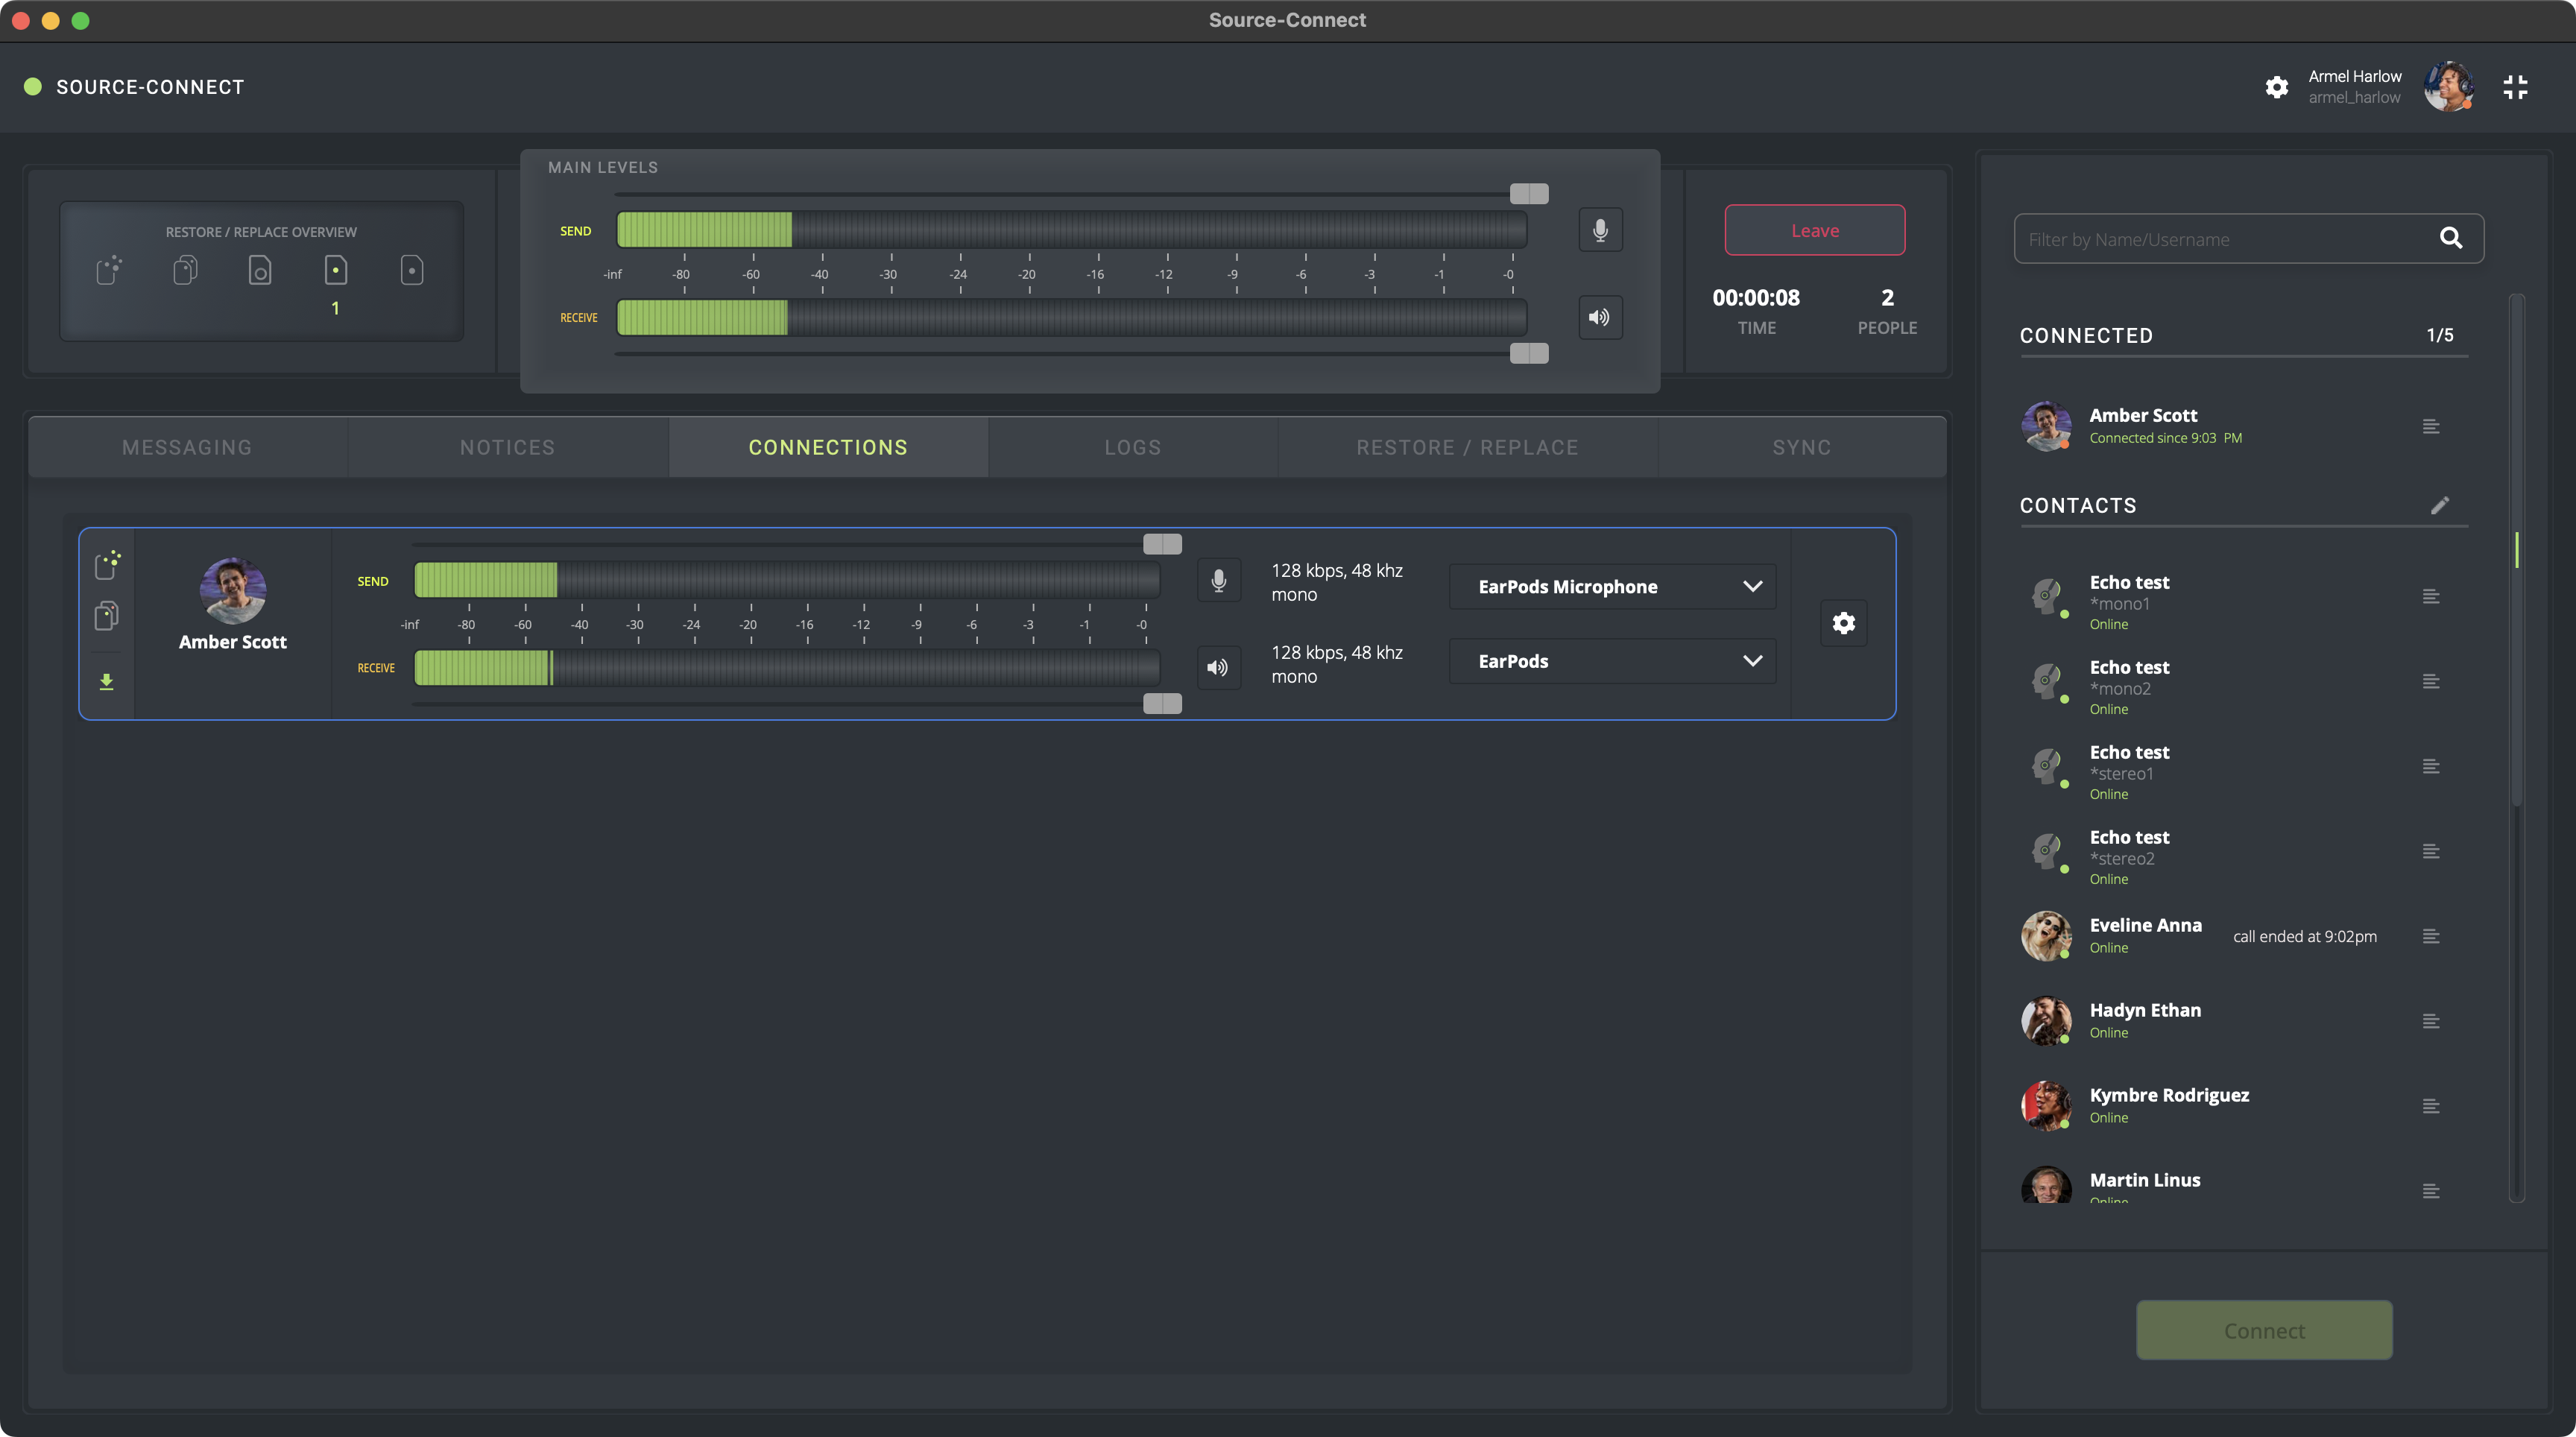Open options menu icon for Kymbre Rodriguez
Screen dimensions: 2576x1437
(x=2431, y=1106)
